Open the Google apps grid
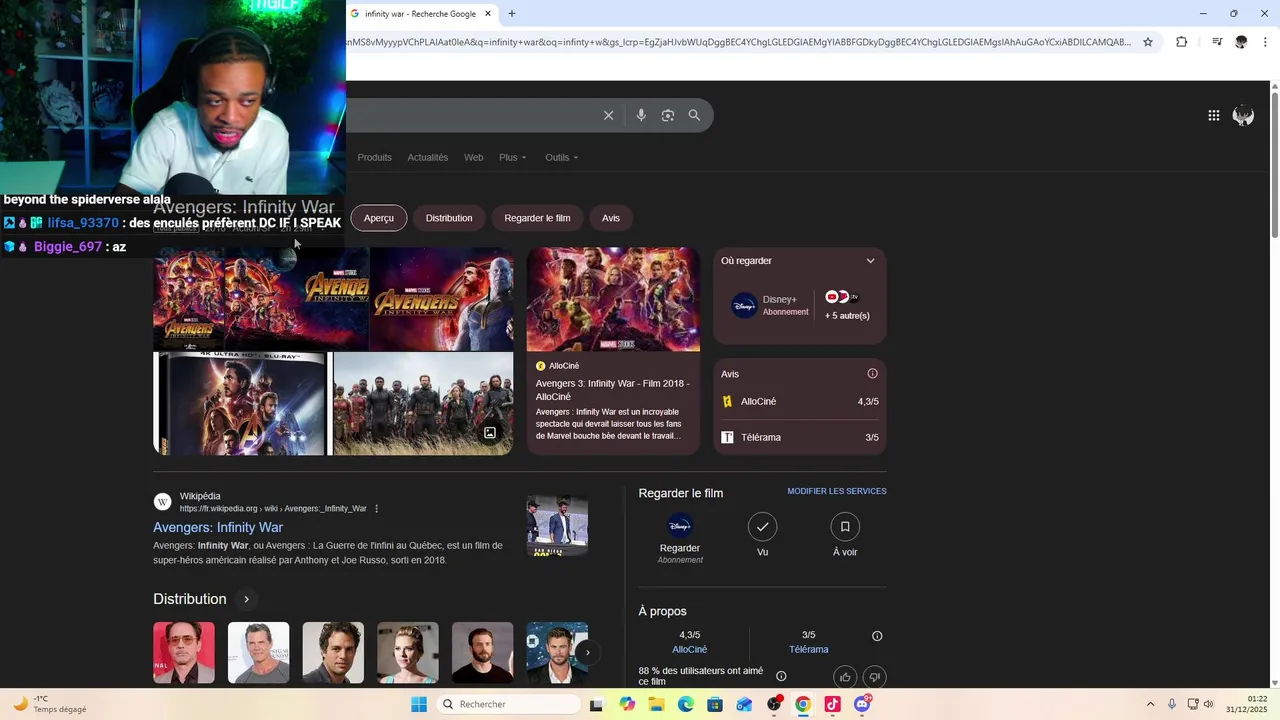 (1213, 116)
